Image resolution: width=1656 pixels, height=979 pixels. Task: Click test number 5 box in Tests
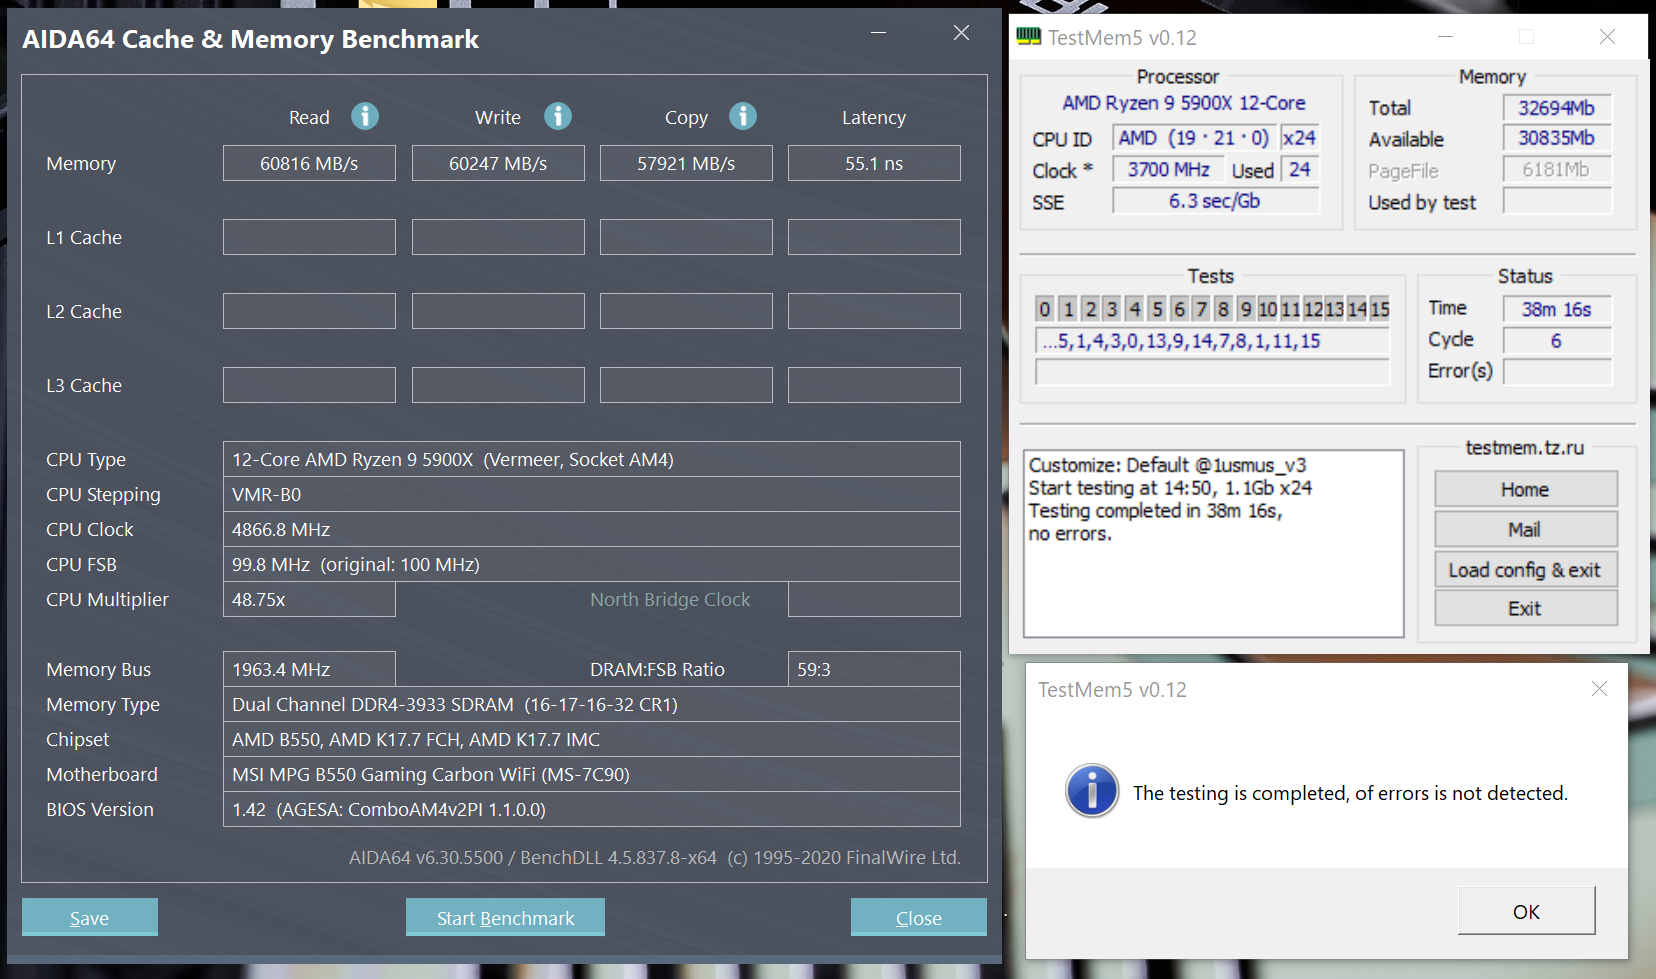point(1157,309)
